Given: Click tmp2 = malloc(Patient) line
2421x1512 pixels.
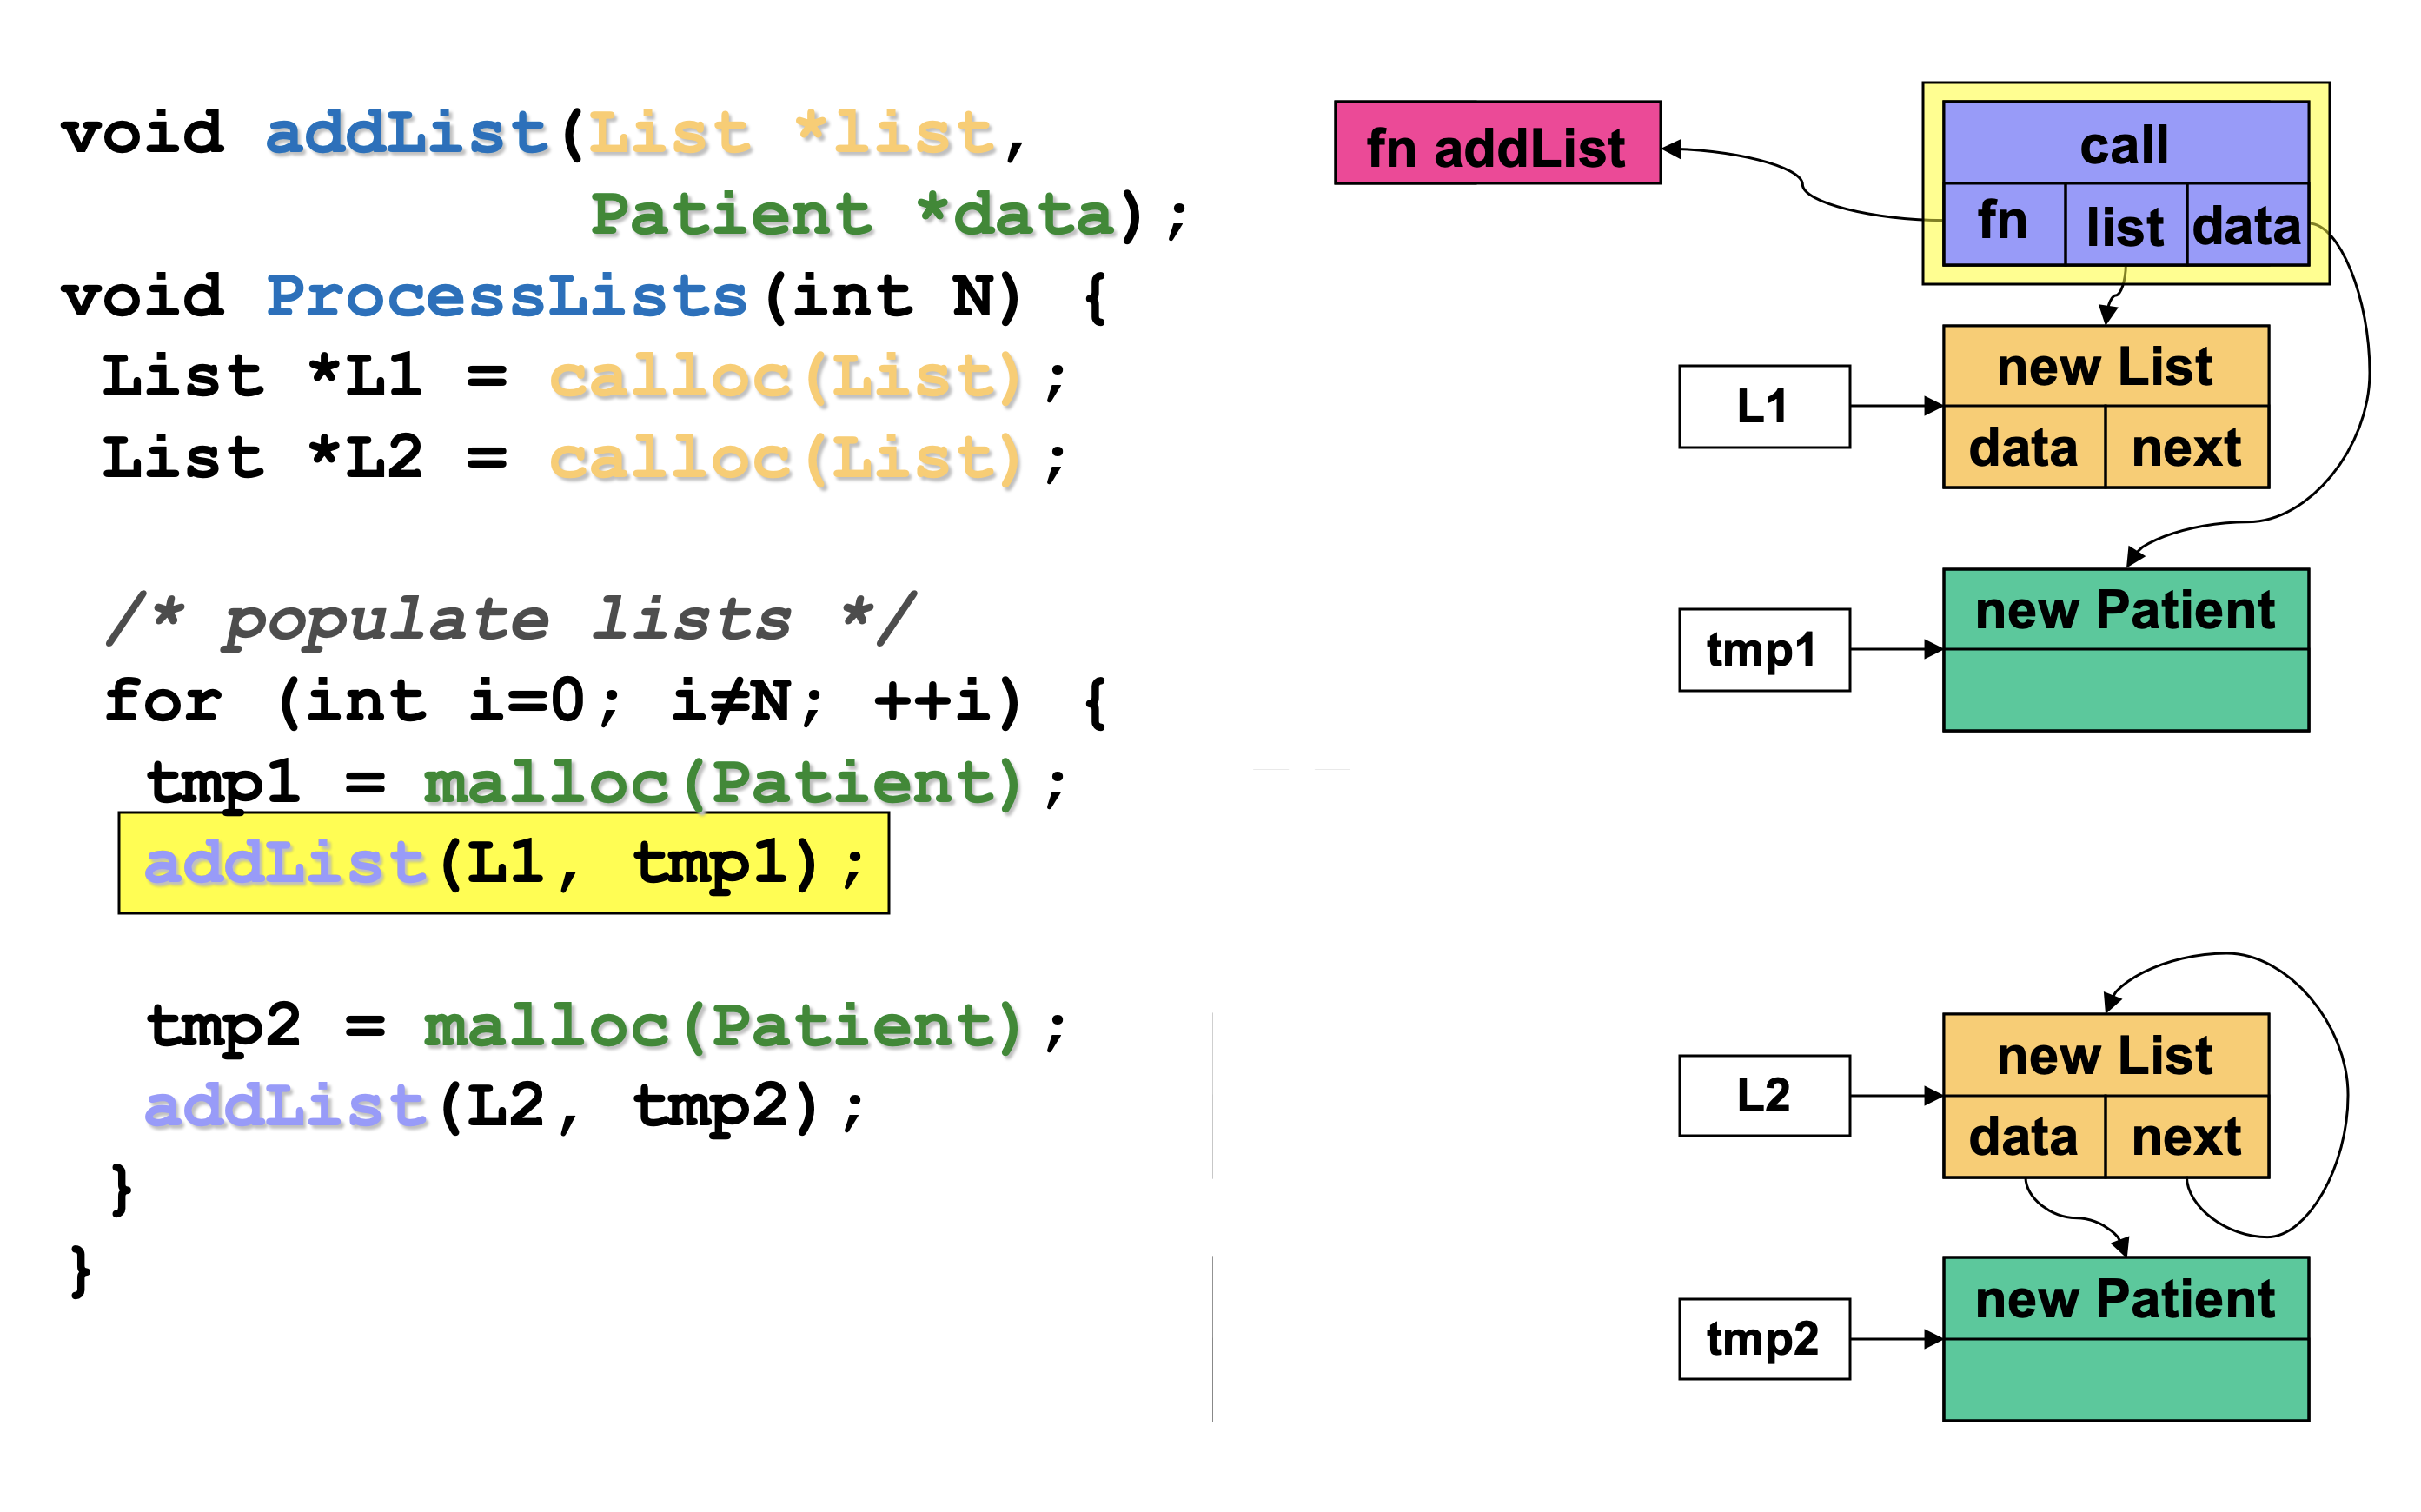Looking at the screenshot, I should (605, 1026).
